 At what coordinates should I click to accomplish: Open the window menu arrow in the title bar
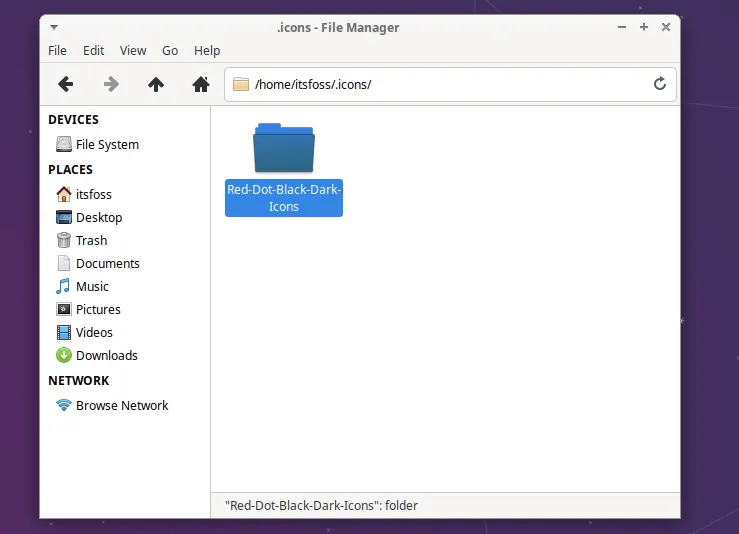(54, 27)
